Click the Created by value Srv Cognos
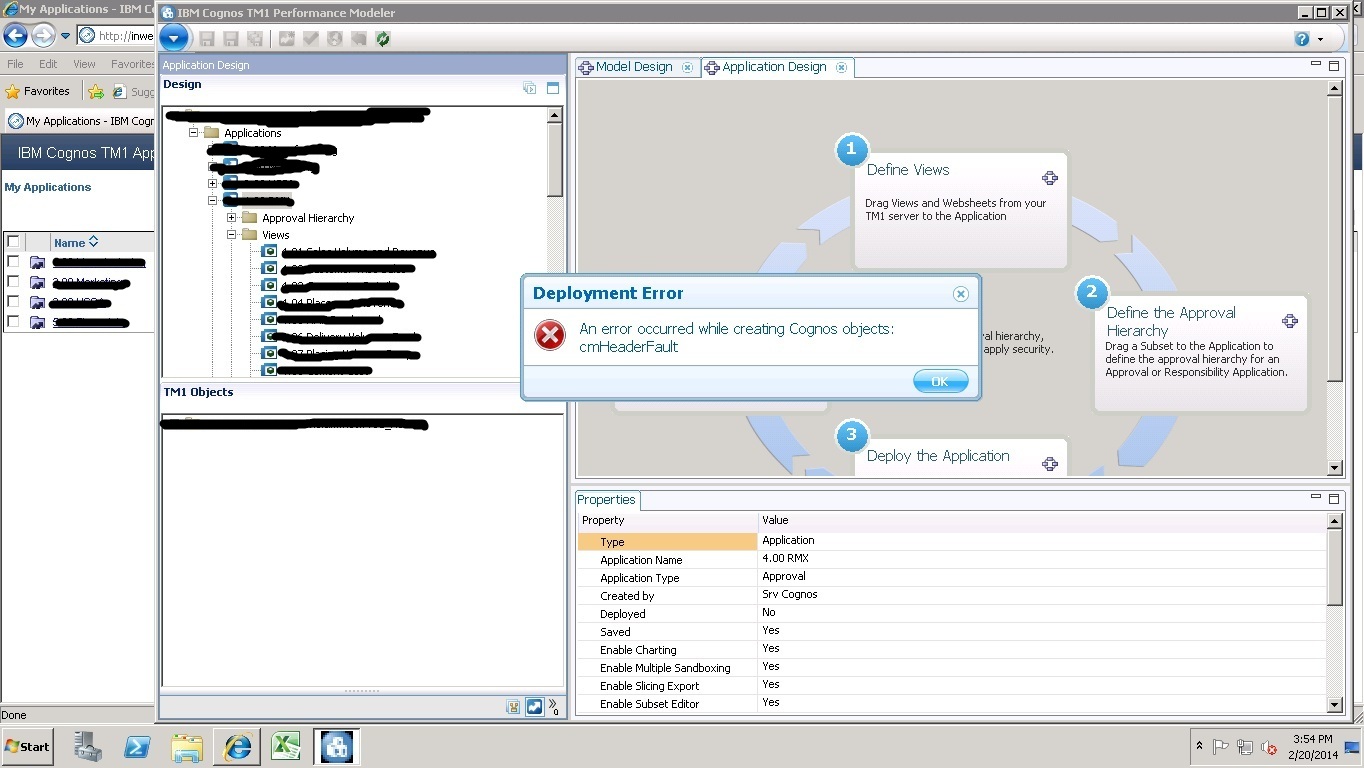Screen dimensions: 1364x768 (x=790, y=595)
